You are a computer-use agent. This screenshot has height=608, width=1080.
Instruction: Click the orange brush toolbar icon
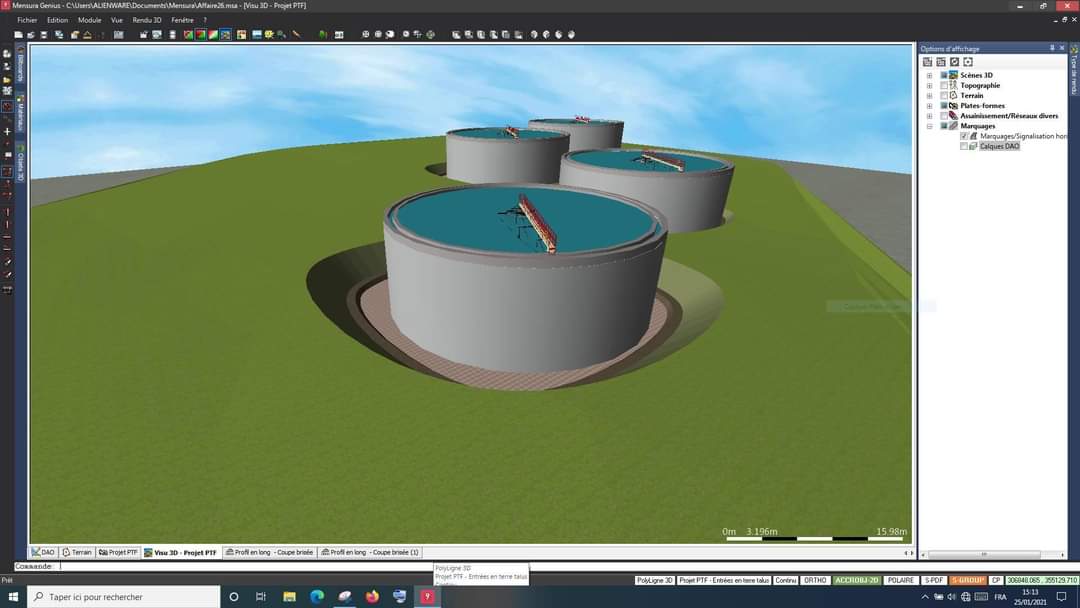tap(296, 34)
